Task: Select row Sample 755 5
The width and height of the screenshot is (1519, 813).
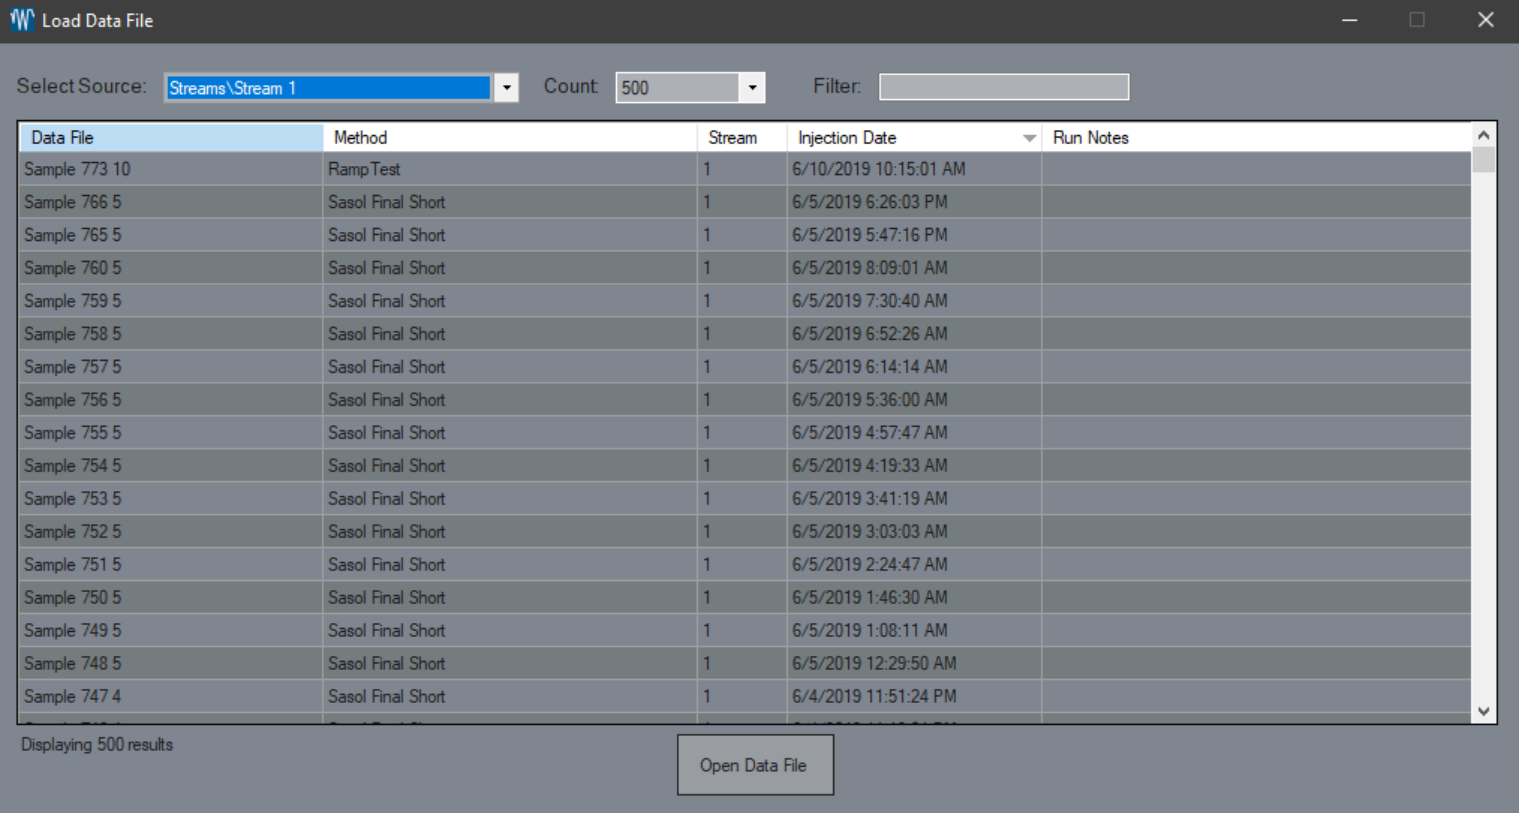Action: 745,433
